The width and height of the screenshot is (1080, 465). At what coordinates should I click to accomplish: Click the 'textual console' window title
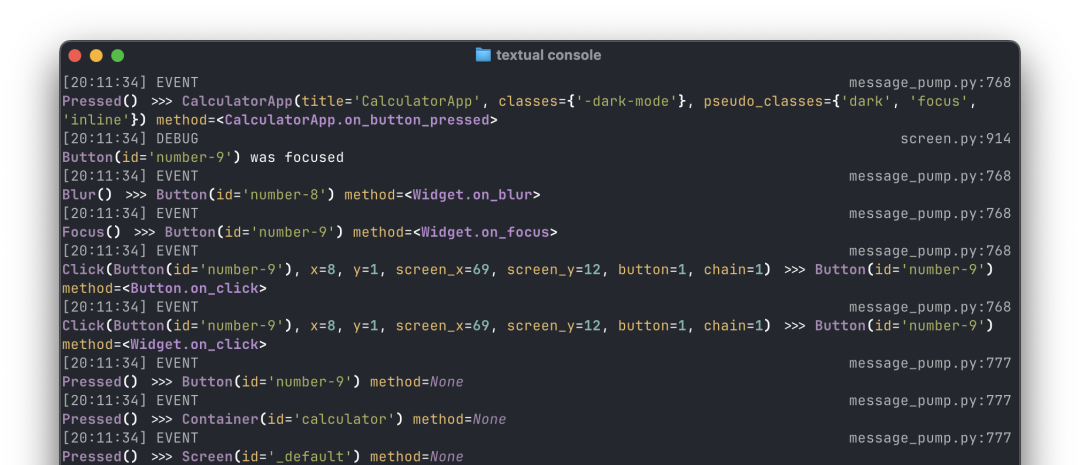tap(548, 55)
